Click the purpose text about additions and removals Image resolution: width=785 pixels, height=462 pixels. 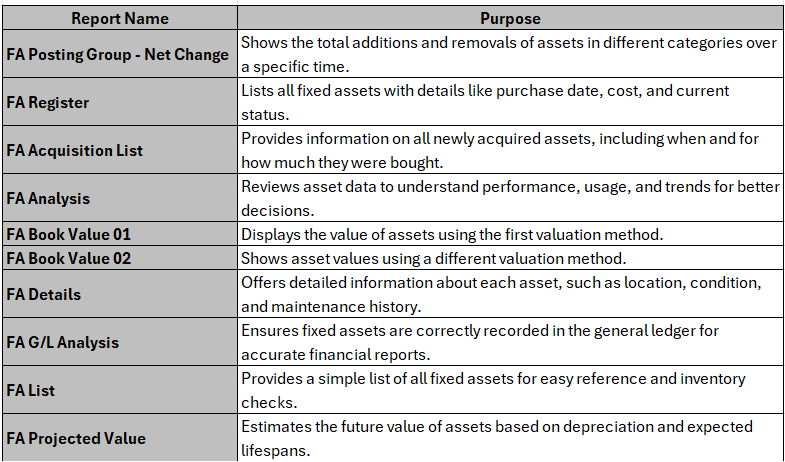510,54
